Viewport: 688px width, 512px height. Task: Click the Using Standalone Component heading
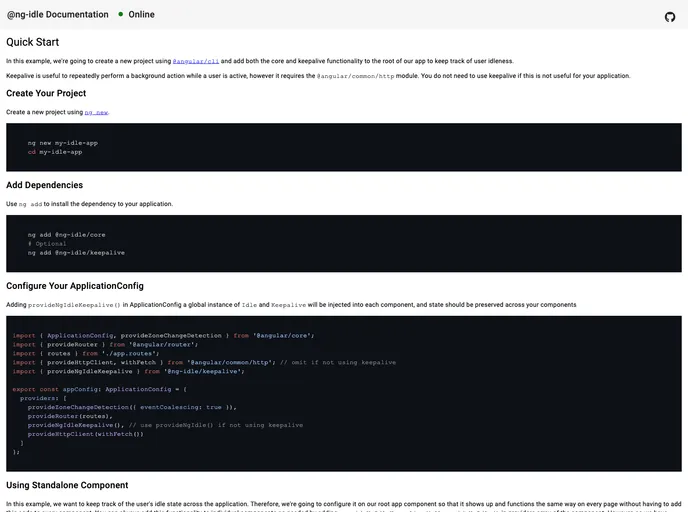tap(67, 485)
